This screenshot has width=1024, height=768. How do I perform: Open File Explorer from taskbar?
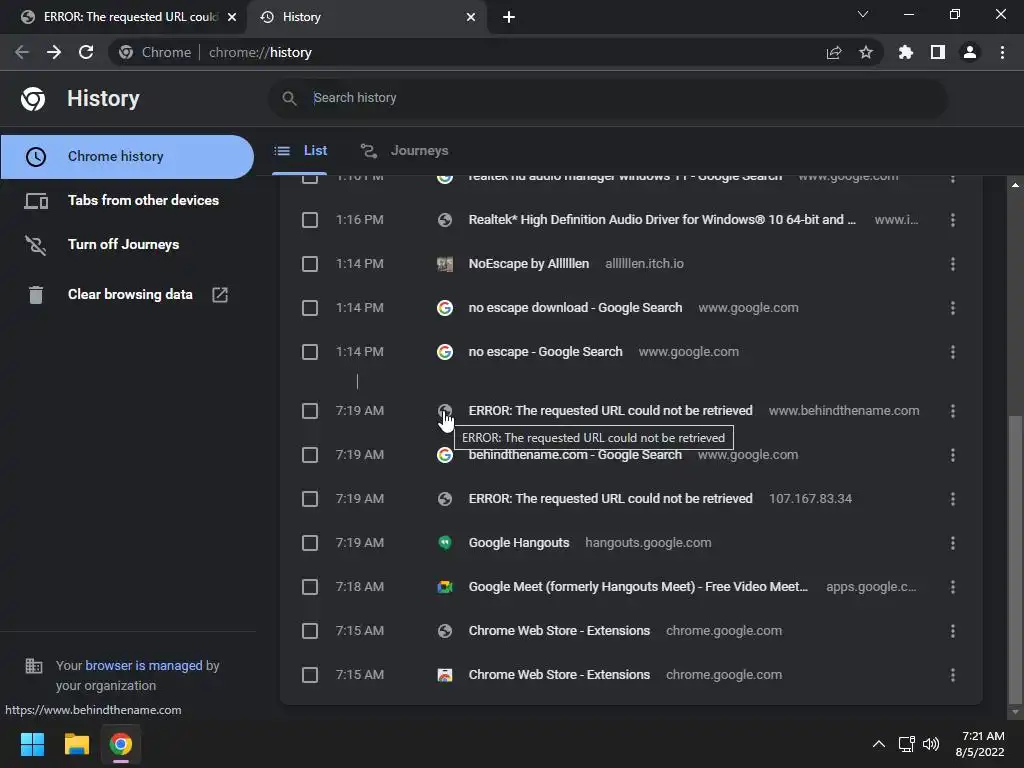point(76,744)
